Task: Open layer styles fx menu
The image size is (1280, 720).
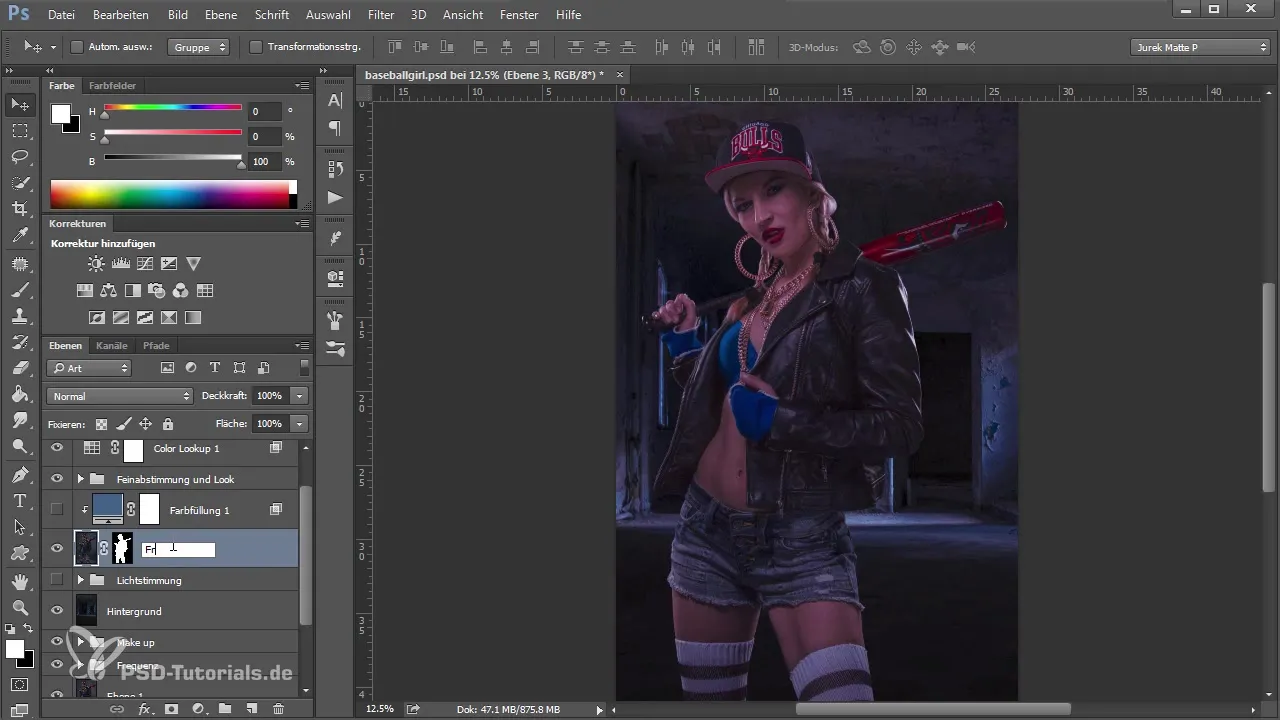Action: pyautogui.click(x=144, y=709)
